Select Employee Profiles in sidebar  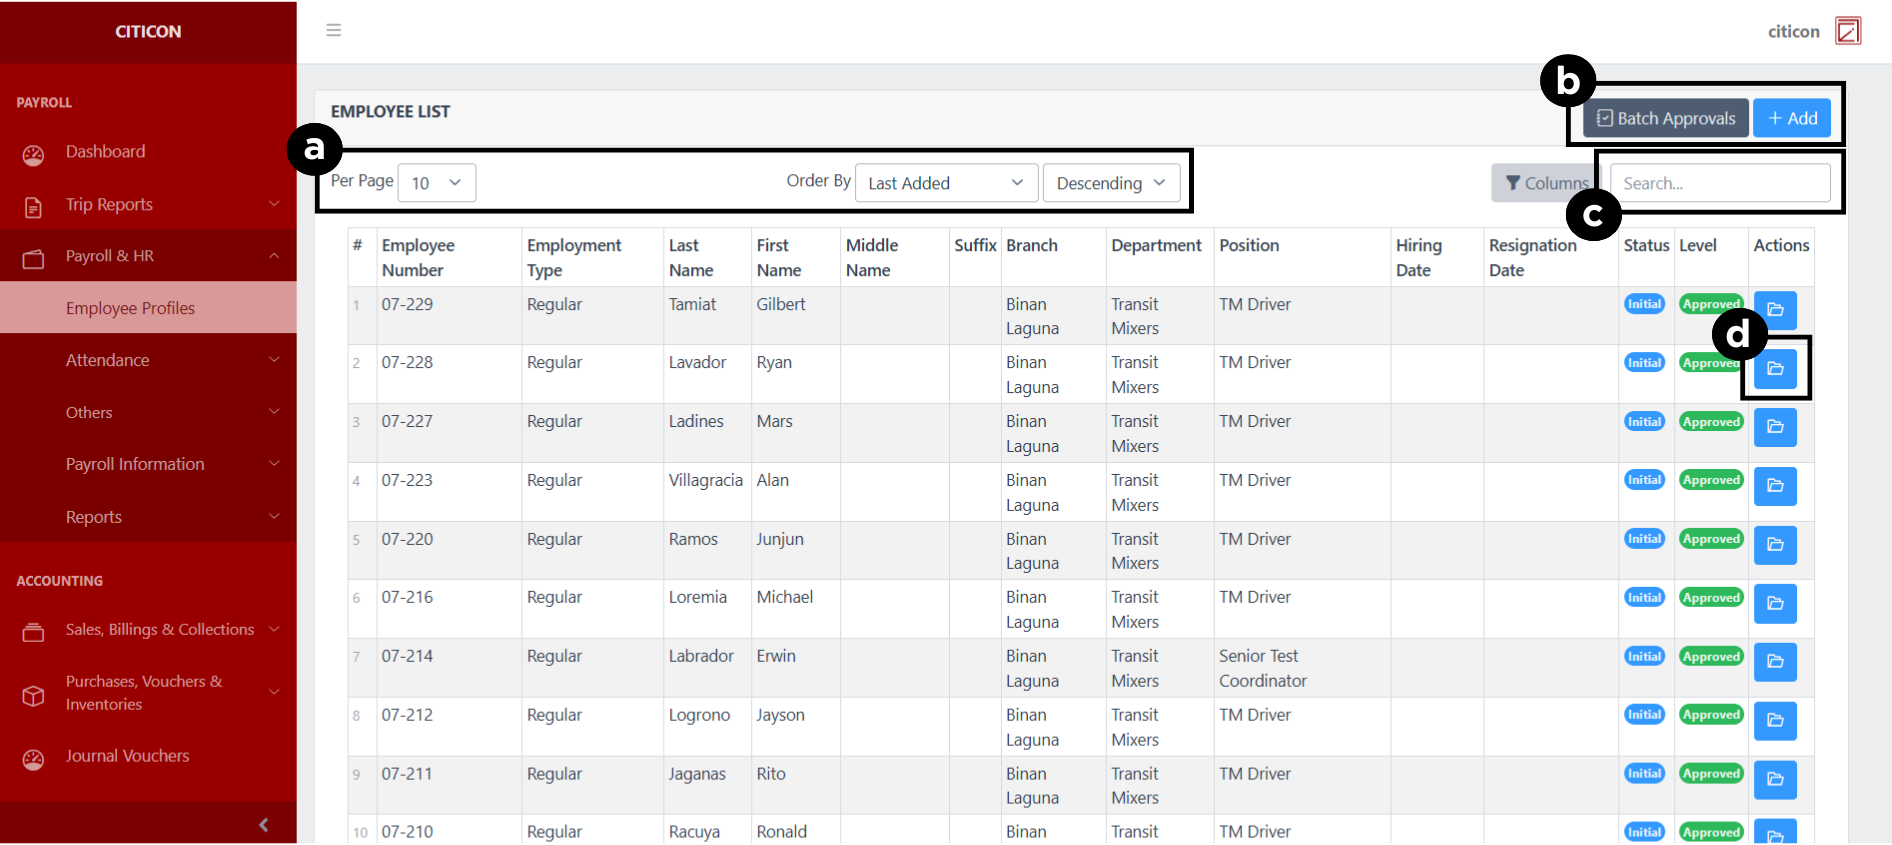[x=130, y=308]
